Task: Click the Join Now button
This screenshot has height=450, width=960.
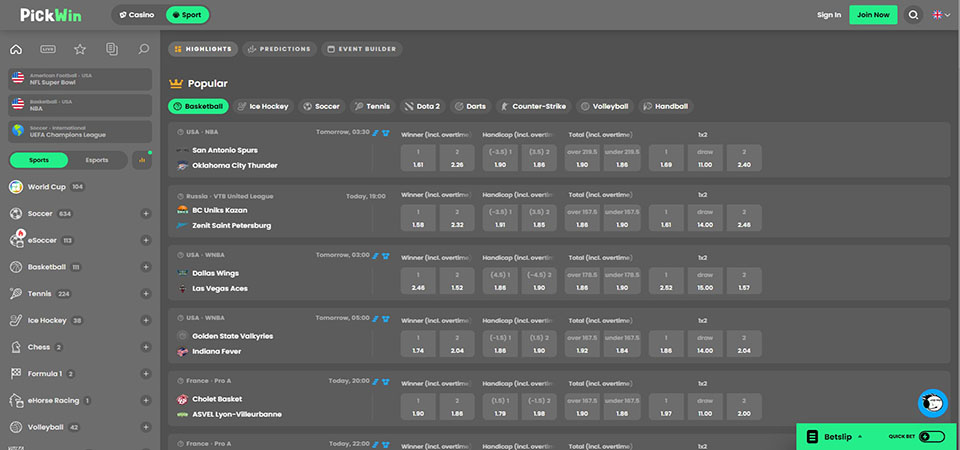Action: point(873,15)
